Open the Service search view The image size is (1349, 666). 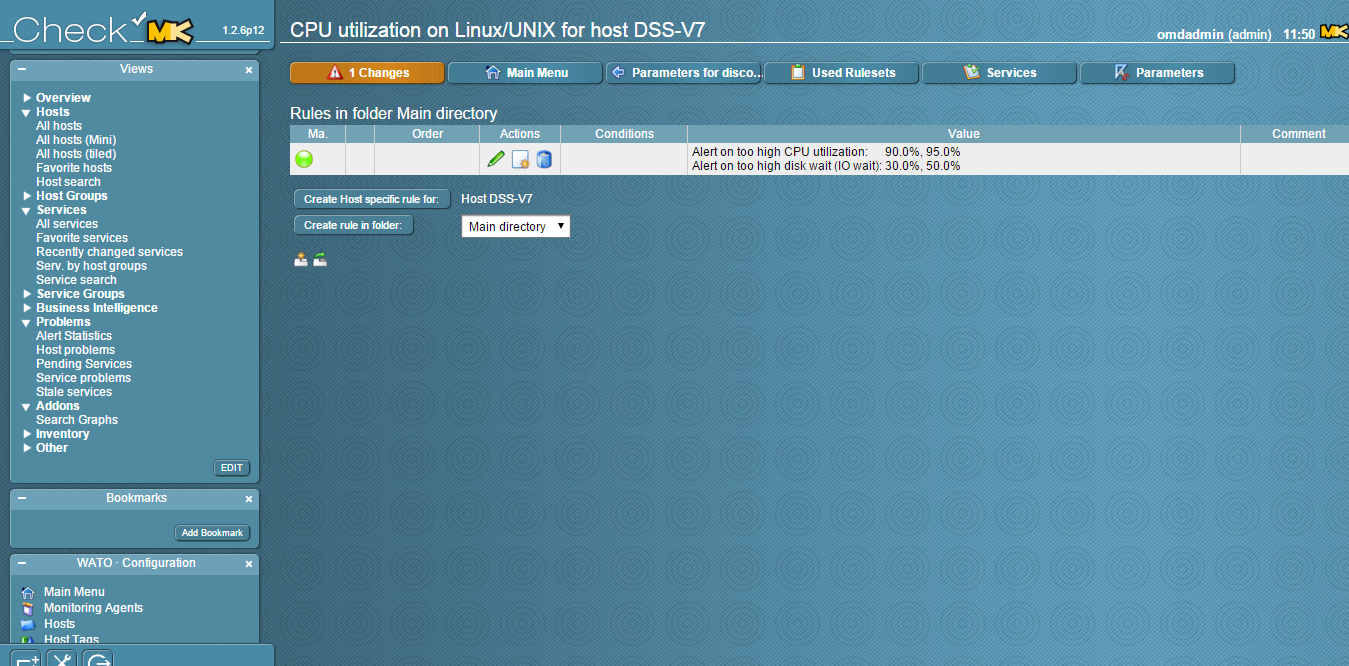tap(76, 280)
